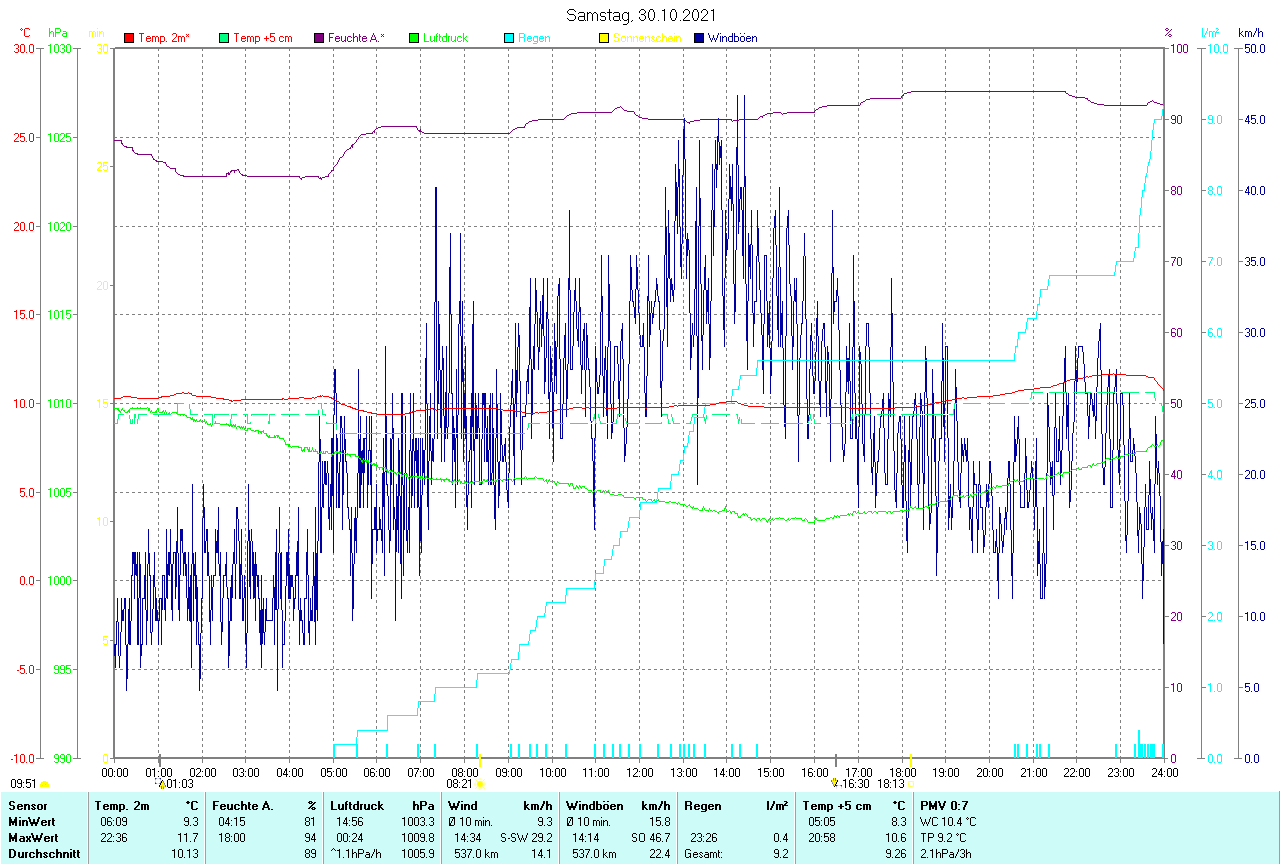Click the '24:00' time axis label

1164,773
